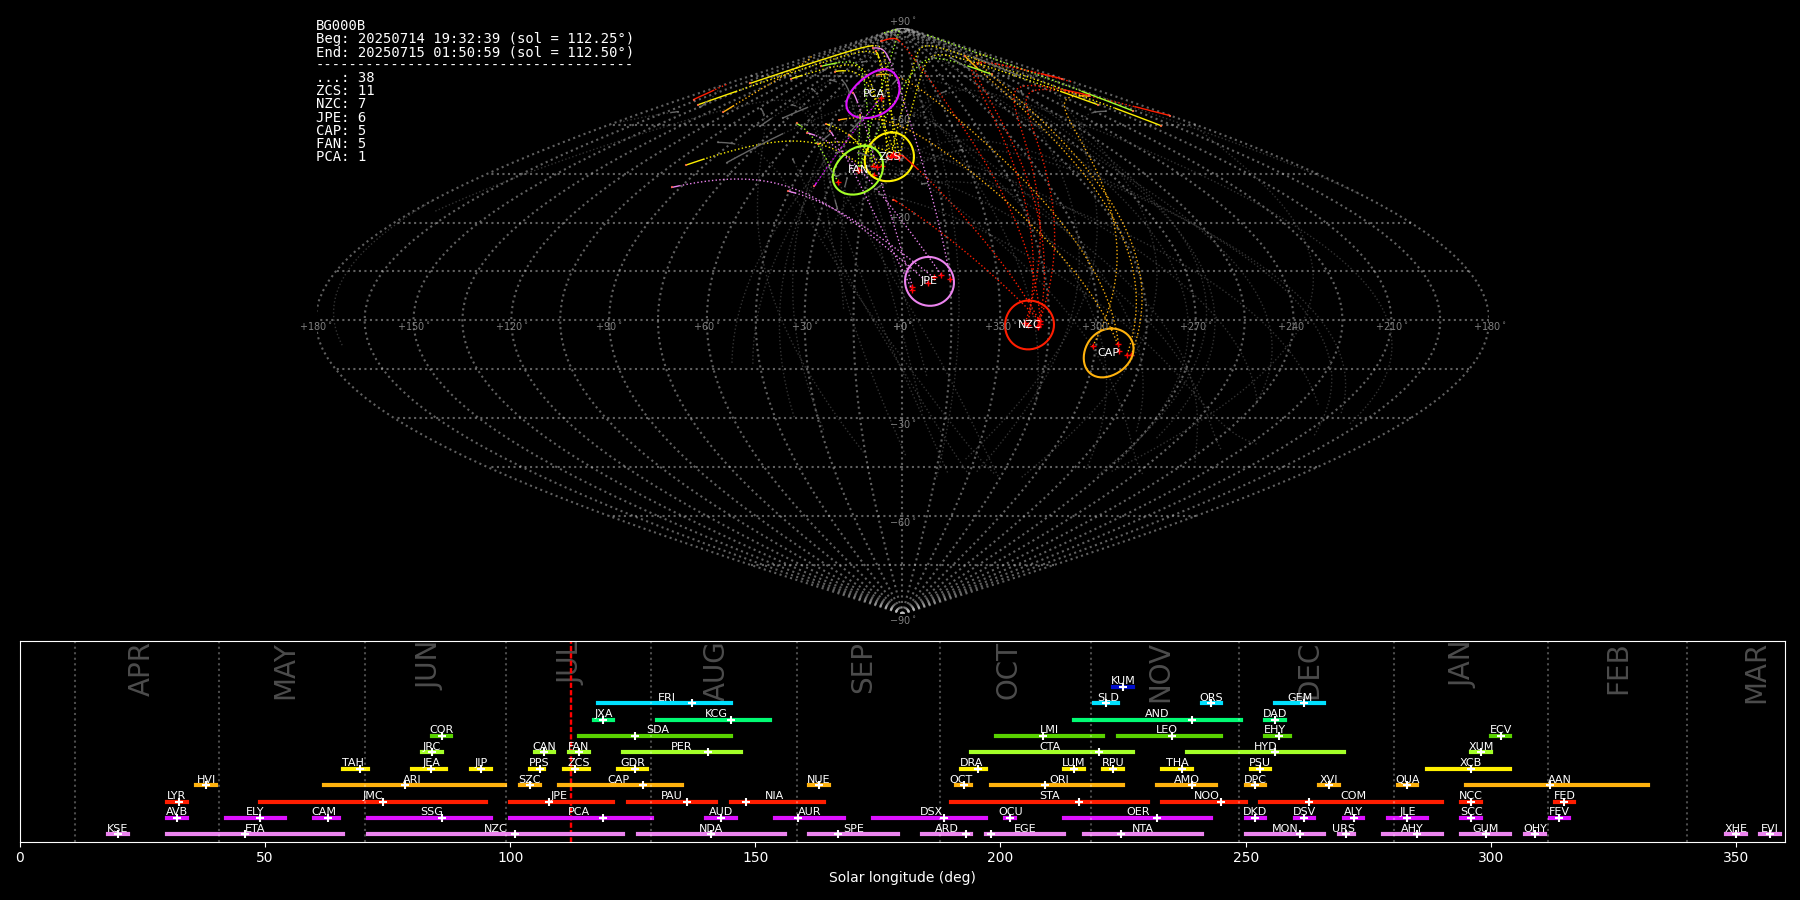The height and width of the screenshot is (900, 1800).
Task: Click the green LEO shower bar in the timeline
Action: [1169, 736]
